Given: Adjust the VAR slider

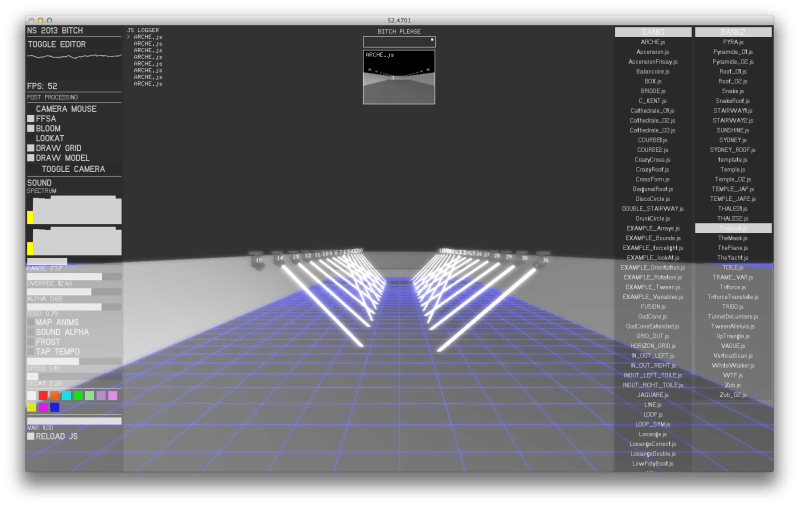Looking at the screenshot, I should (x=74, y=421).
